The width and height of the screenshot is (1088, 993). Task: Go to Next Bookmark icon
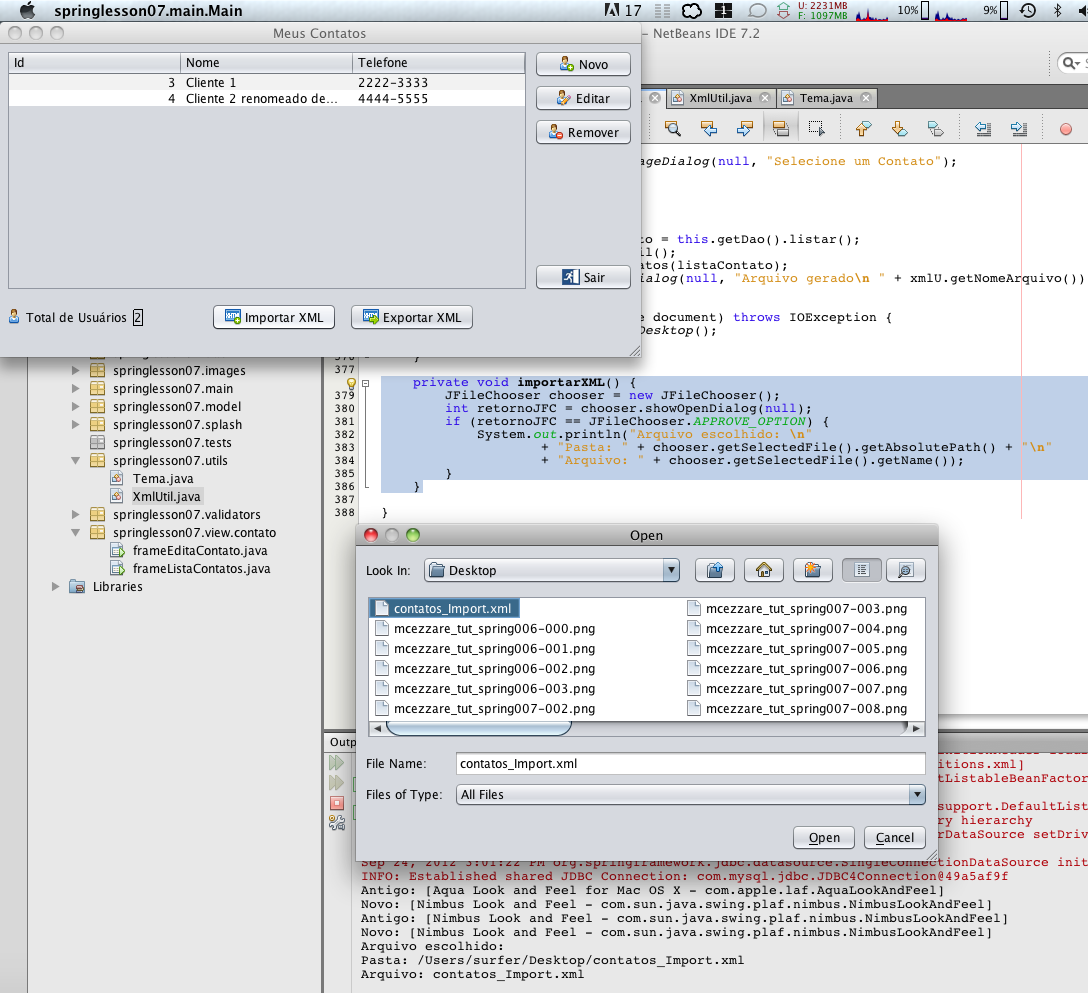[x=899, y=128]
